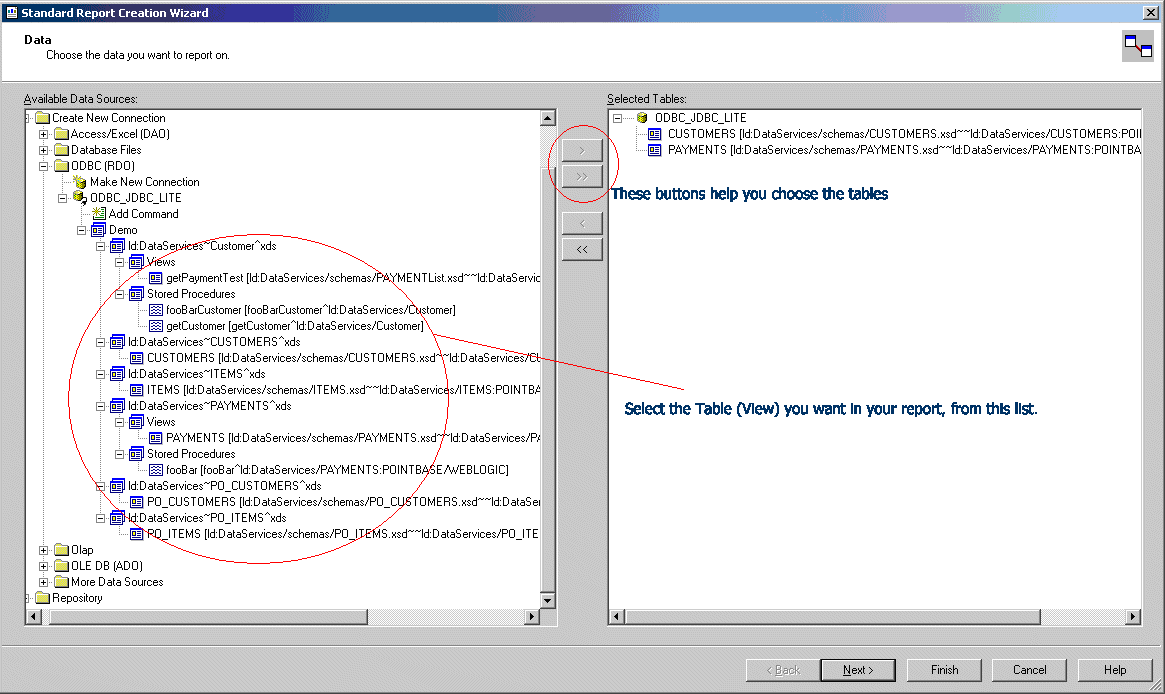Select ld:DataServices~PO_CUSTOMERS^xds text in the tree

pos(224,486)
